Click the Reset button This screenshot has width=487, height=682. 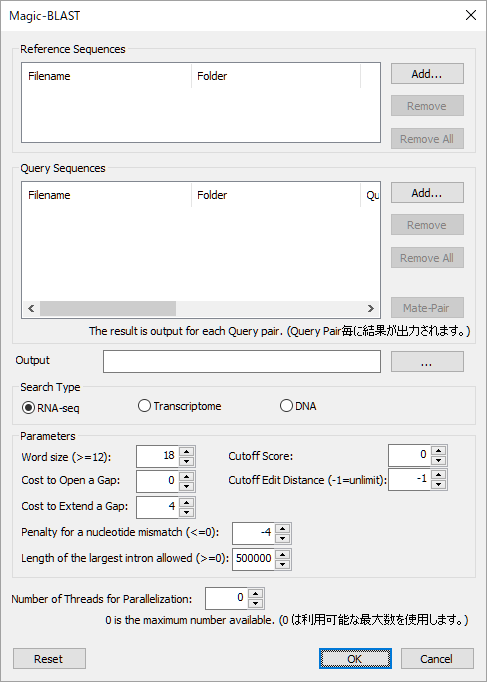tap(49, 659)
